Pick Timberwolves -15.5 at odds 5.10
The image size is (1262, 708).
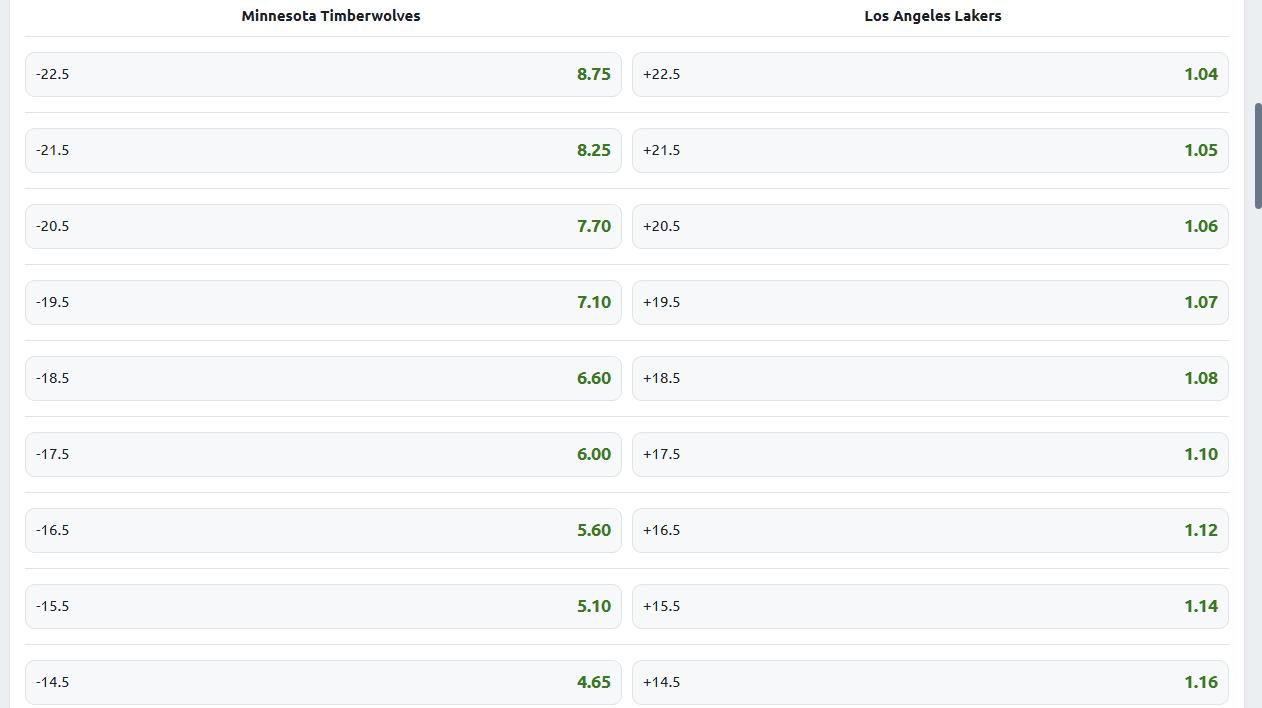point(323,607)
